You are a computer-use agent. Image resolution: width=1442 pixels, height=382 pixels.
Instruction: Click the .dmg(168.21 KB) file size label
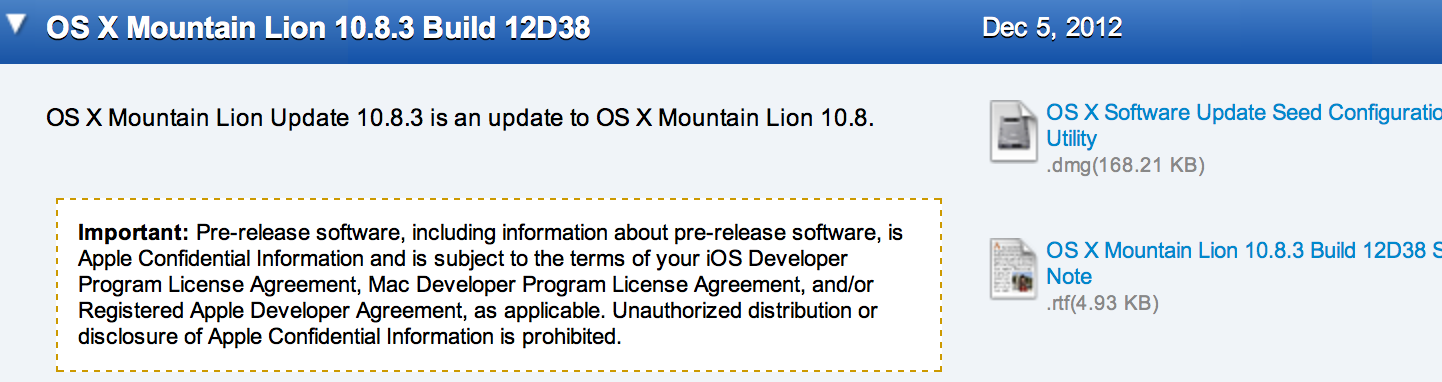[1125, 165]
